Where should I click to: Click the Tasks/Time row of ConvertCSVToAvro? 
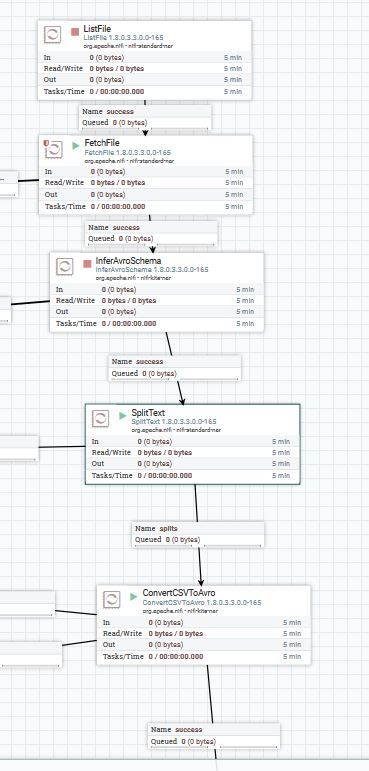pyautogui.click(x=204, y=656)
